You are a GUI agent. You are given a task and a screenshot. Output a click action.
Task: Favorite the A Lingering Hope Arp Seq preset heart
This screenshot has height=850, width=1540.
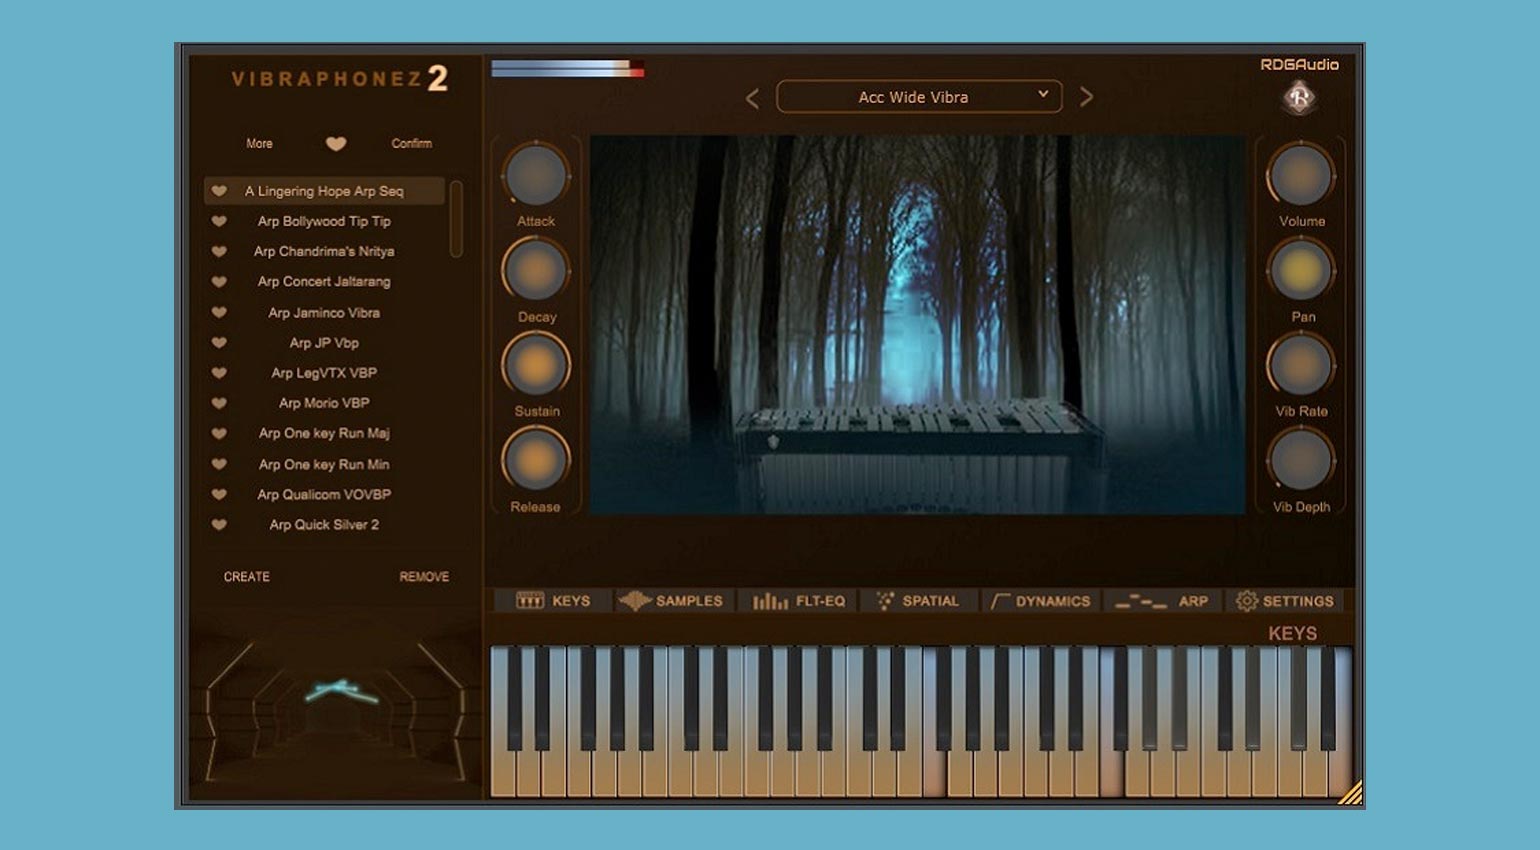click(x=219, y=191)
